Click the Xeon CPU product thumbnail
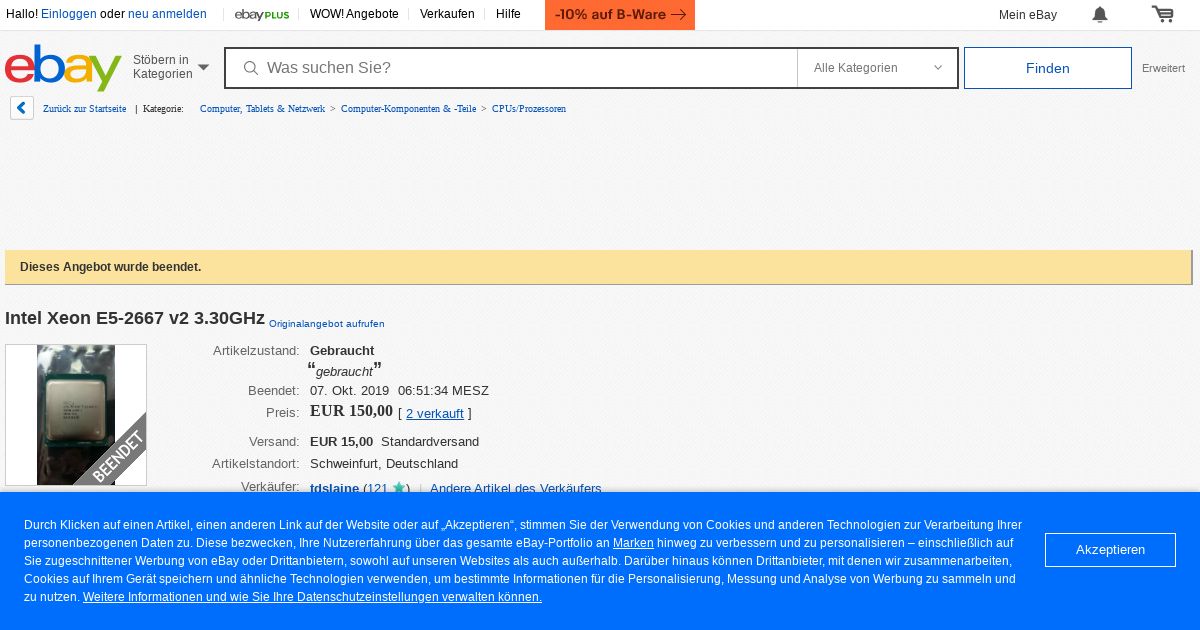Viewport: 1200px width, 630px height. [76, 415]
